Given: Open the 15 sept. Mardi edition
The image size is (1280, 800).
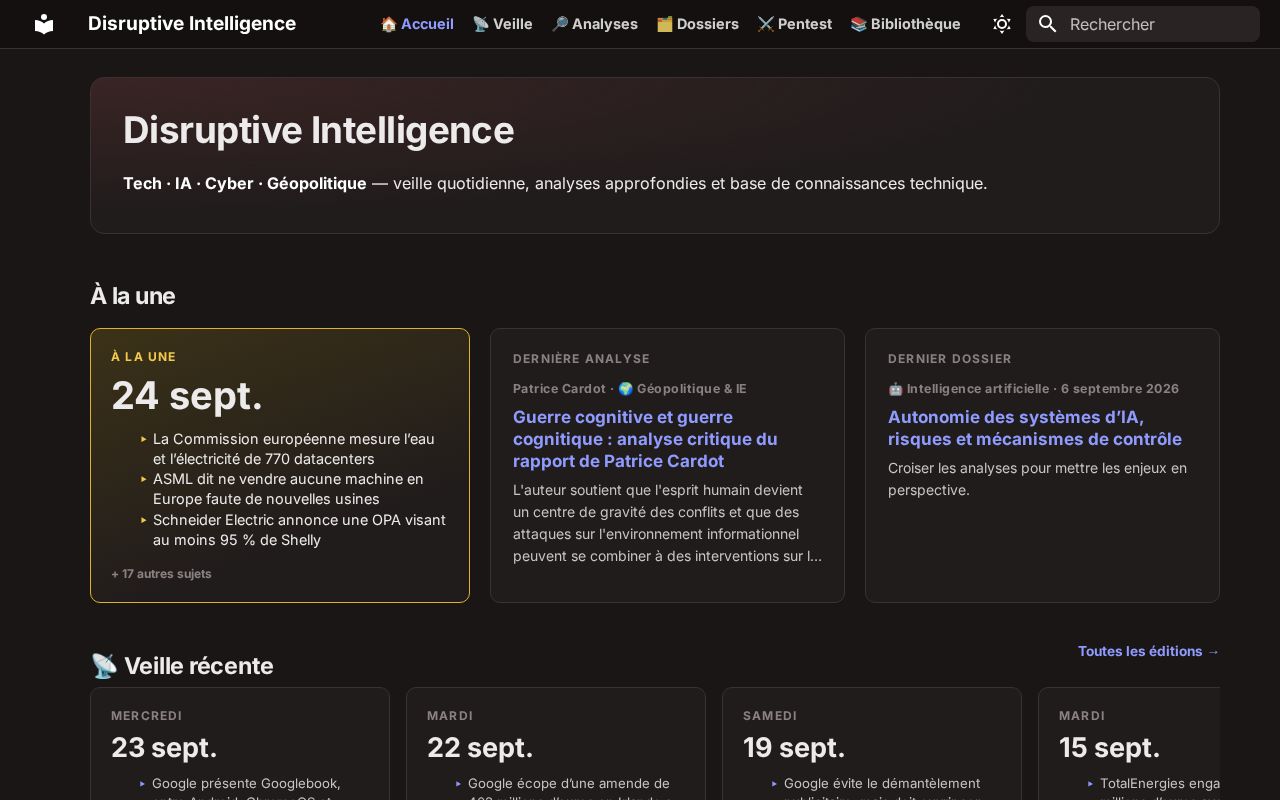Looking at the screenshot, I should [x=1129, y=743].
